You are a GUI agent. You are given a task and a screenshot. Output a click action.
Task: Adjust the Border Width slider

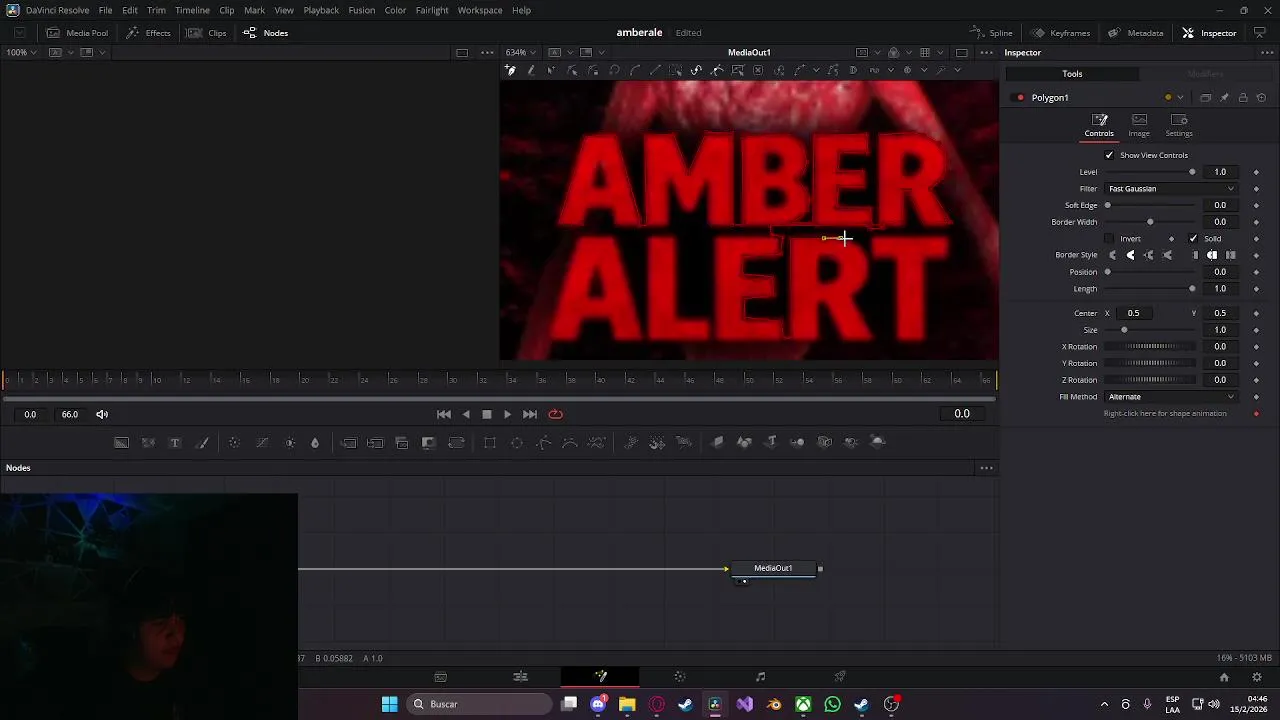(x=1150, y=222)
